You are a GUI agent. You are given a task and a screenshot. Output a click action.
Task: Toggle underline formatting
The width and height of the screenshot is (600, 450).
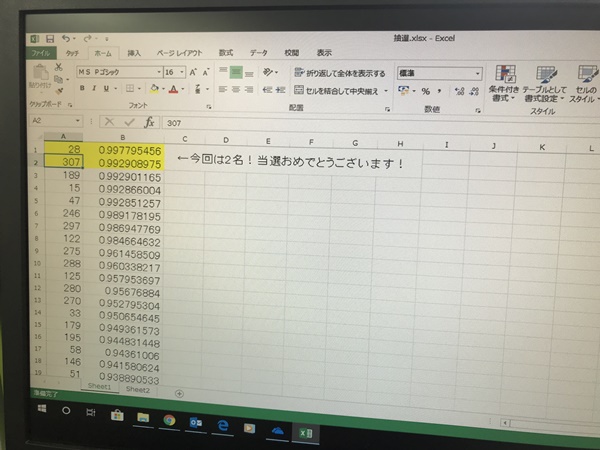106,88
